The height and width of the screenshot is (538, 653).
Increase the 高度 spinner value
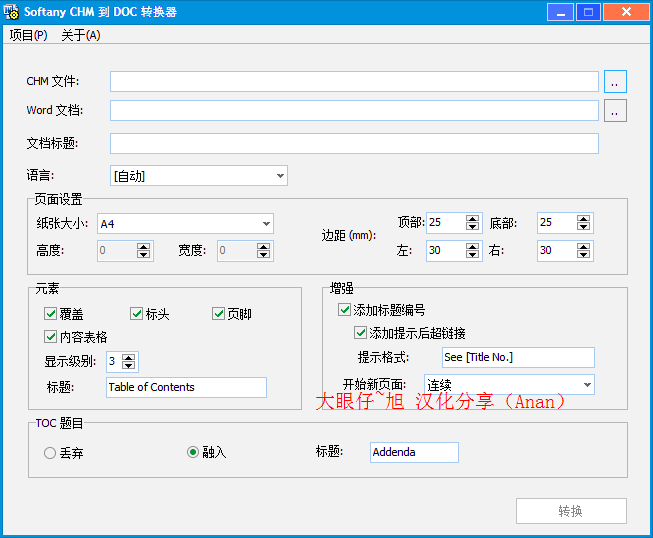click(144, 247)
